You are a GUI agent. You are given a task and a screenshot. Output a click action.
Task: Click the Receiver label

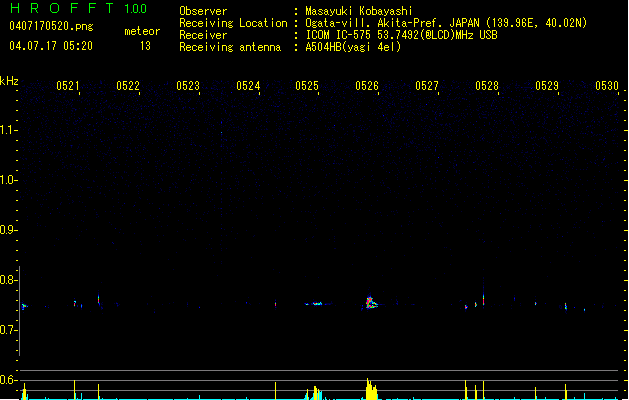[203, 35]
